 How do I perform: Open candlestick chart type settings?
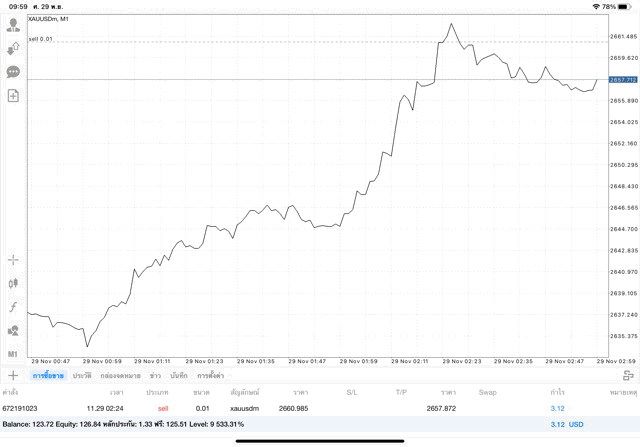tap(13, 283)
